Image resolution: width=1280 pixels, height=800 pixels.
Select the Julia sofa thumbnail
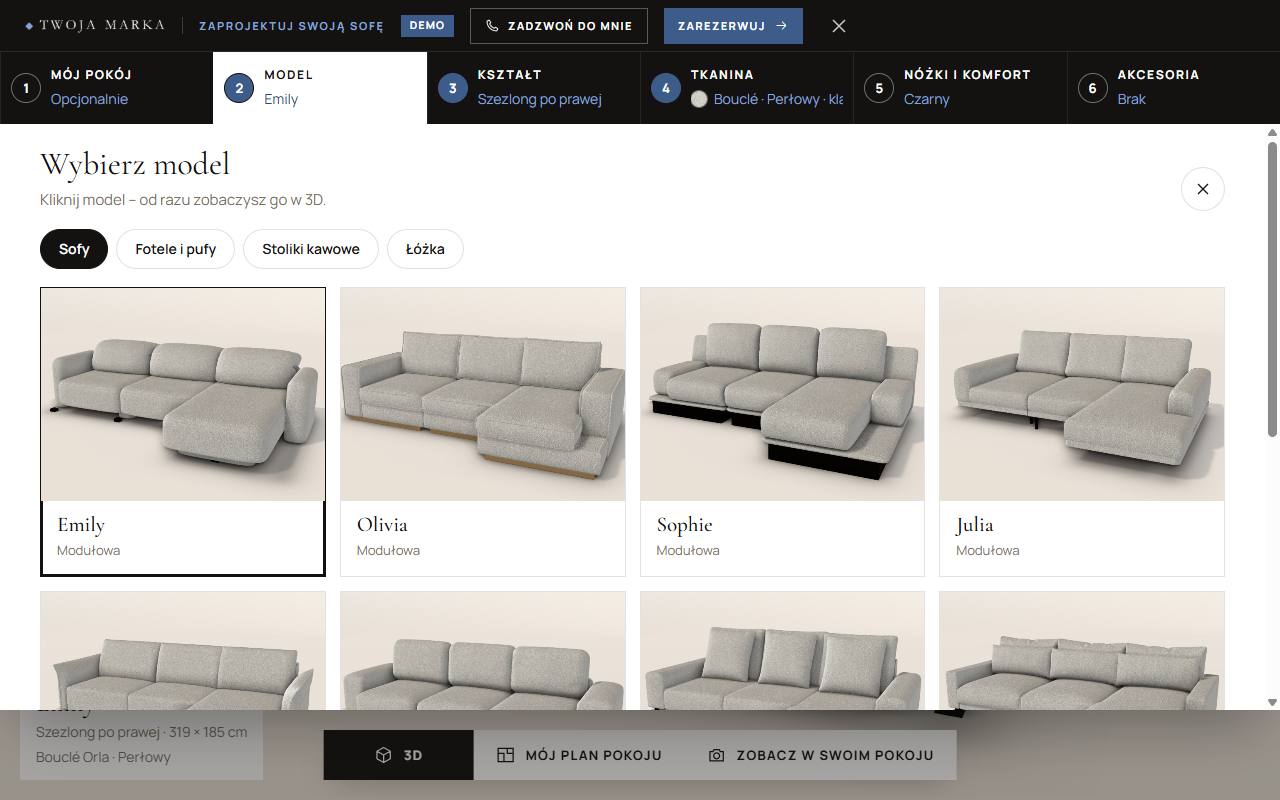point(1082,394)
